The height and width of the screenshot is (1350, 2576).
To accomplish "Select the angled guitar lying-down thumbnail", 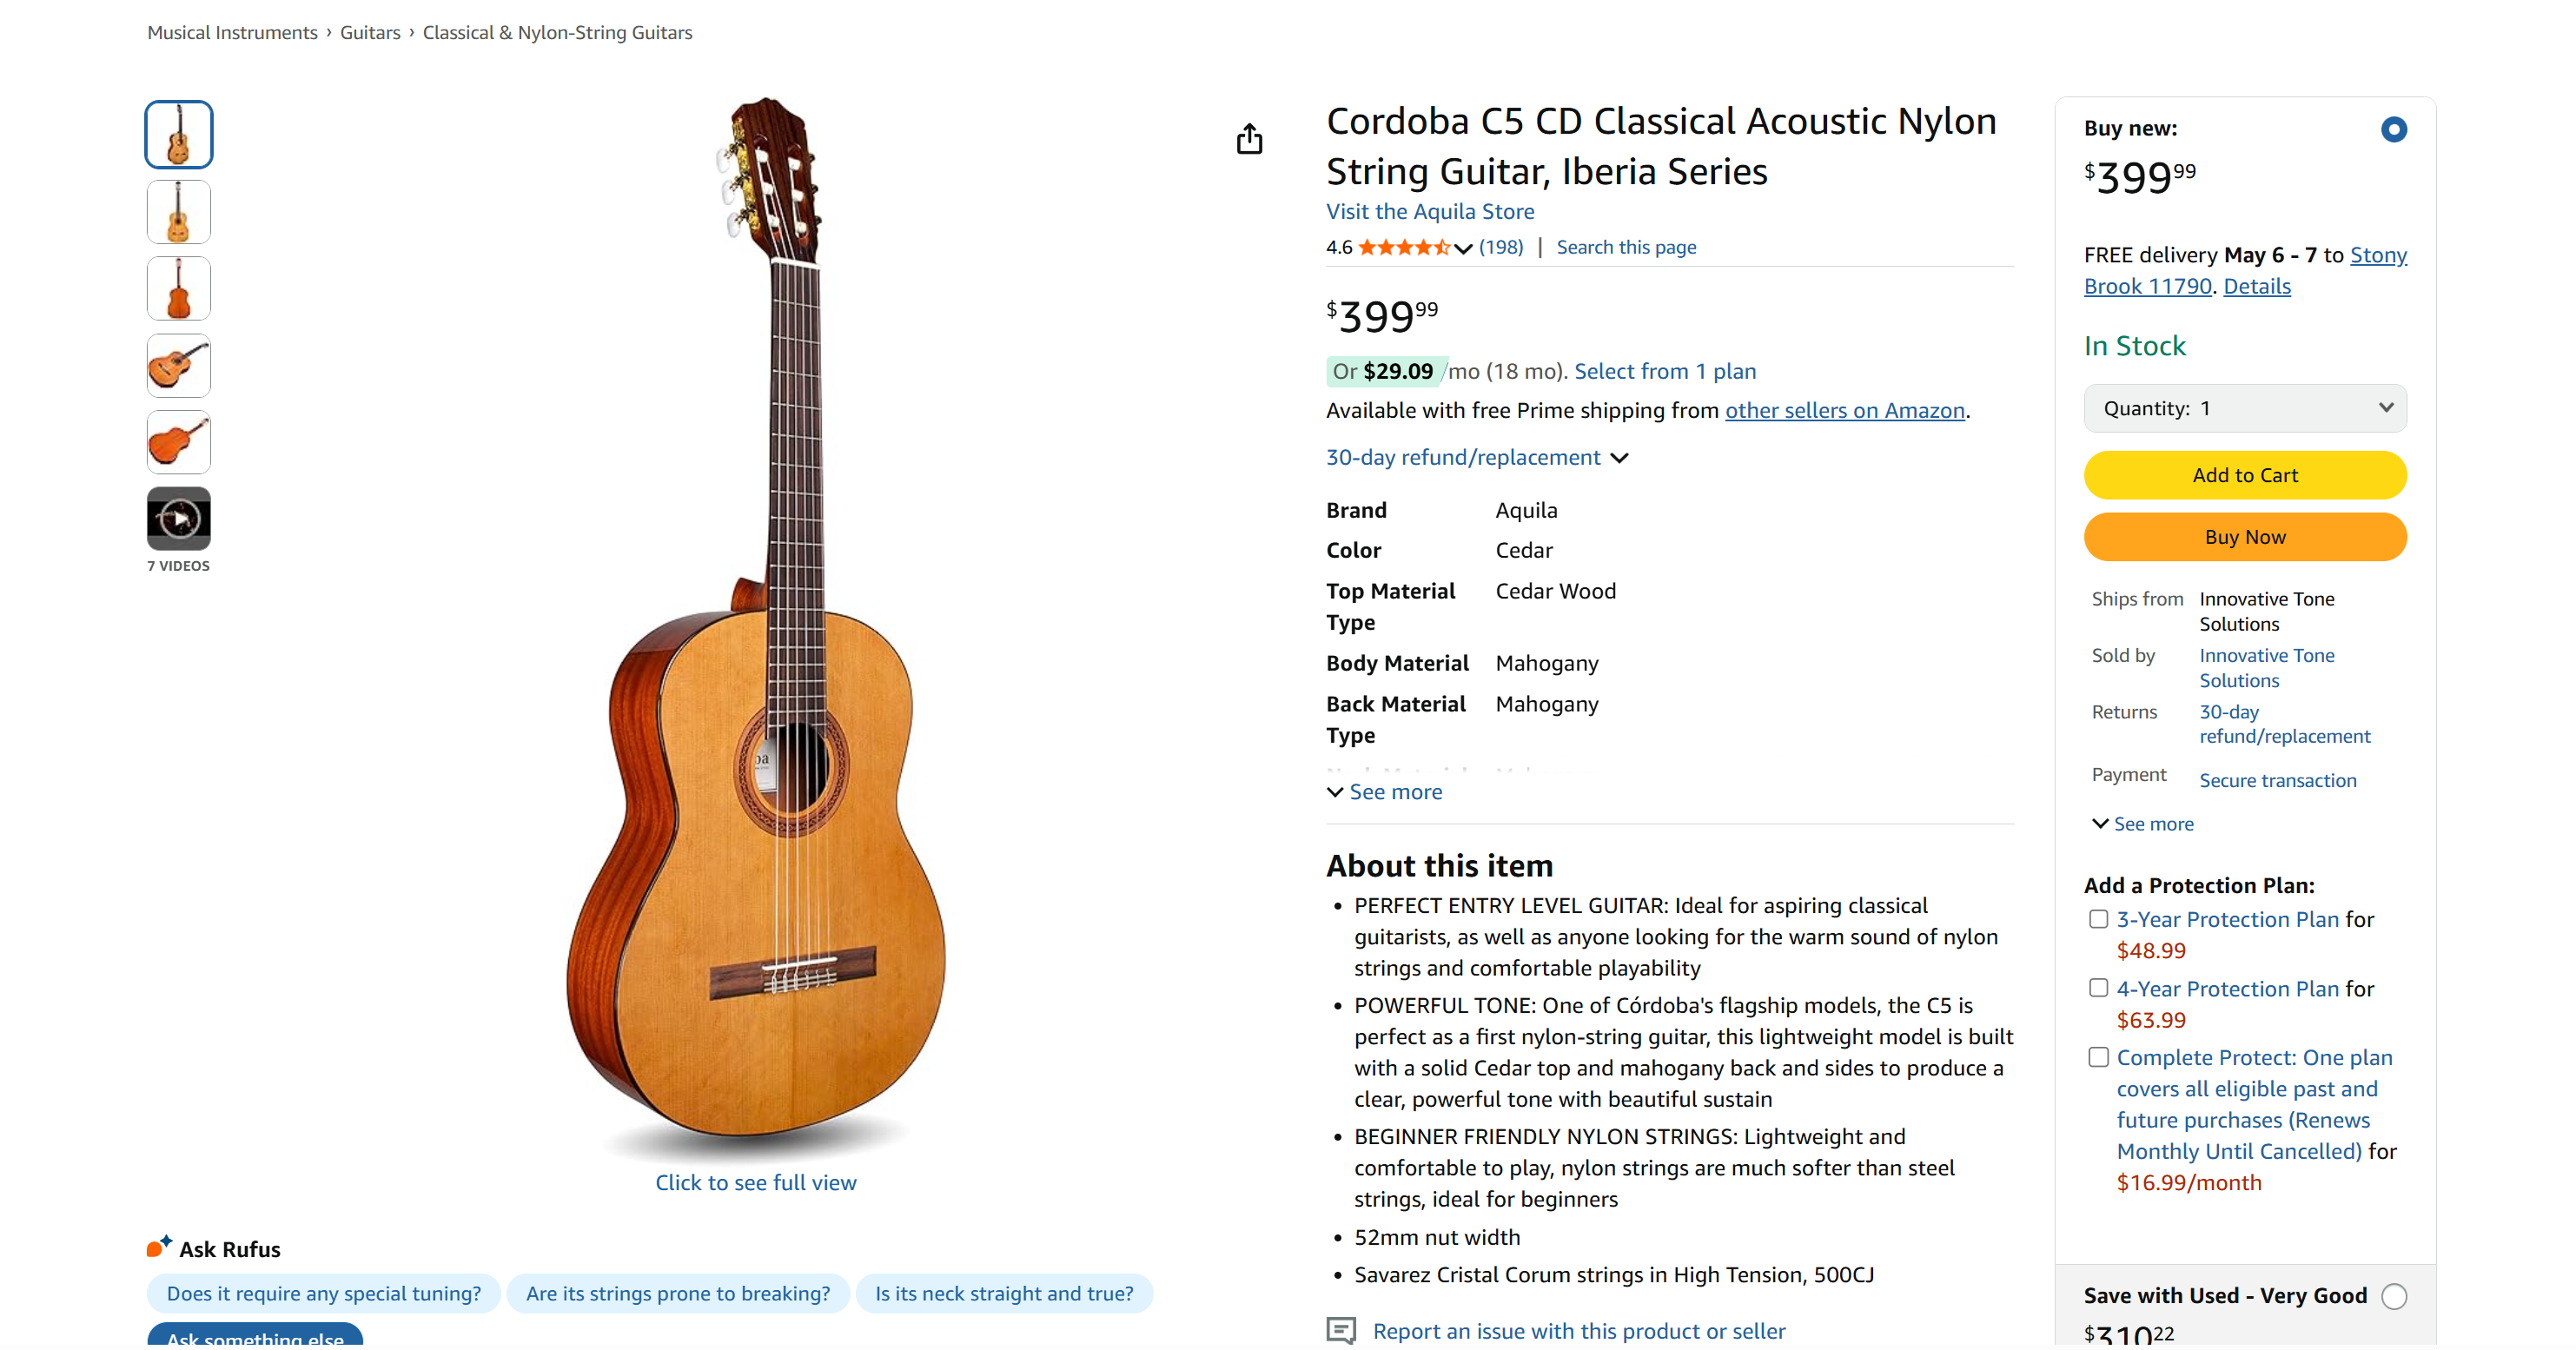I will click(179, 366).
